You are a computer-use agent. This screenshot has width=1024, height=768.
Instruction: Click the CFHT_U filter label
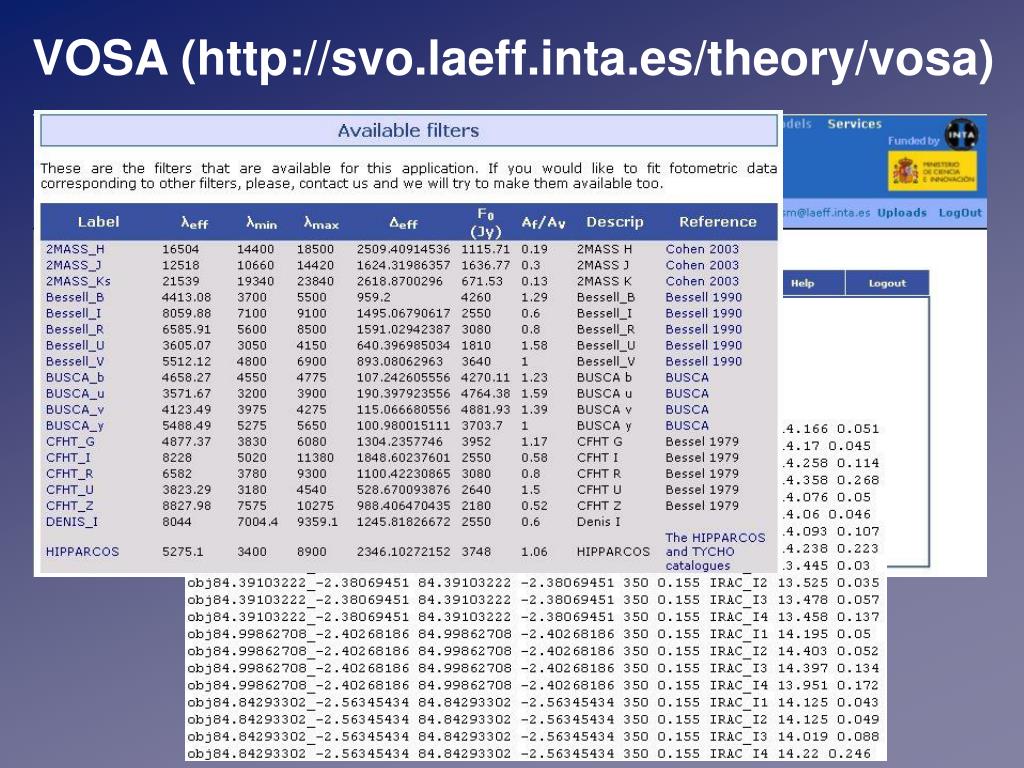(x=70, y=489)
